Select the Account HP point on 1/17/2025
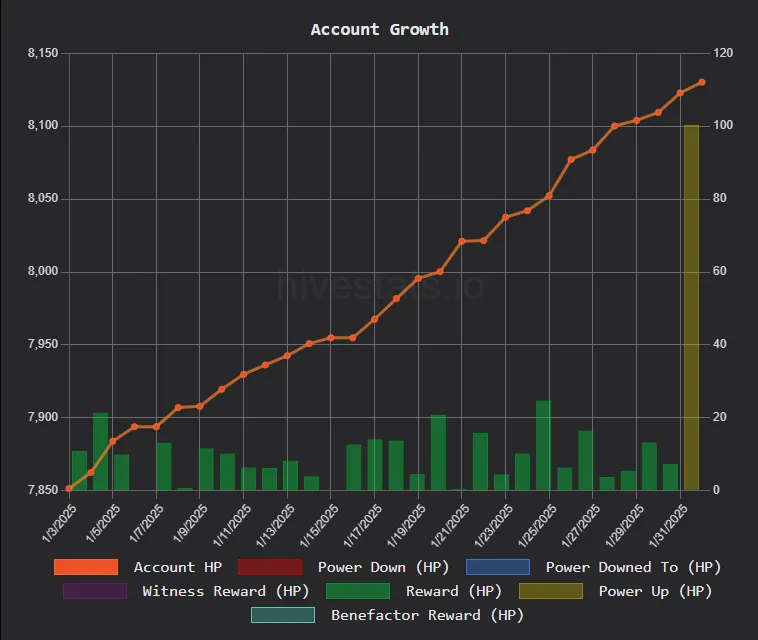The image size is (758, 640). tap(374, 319)
